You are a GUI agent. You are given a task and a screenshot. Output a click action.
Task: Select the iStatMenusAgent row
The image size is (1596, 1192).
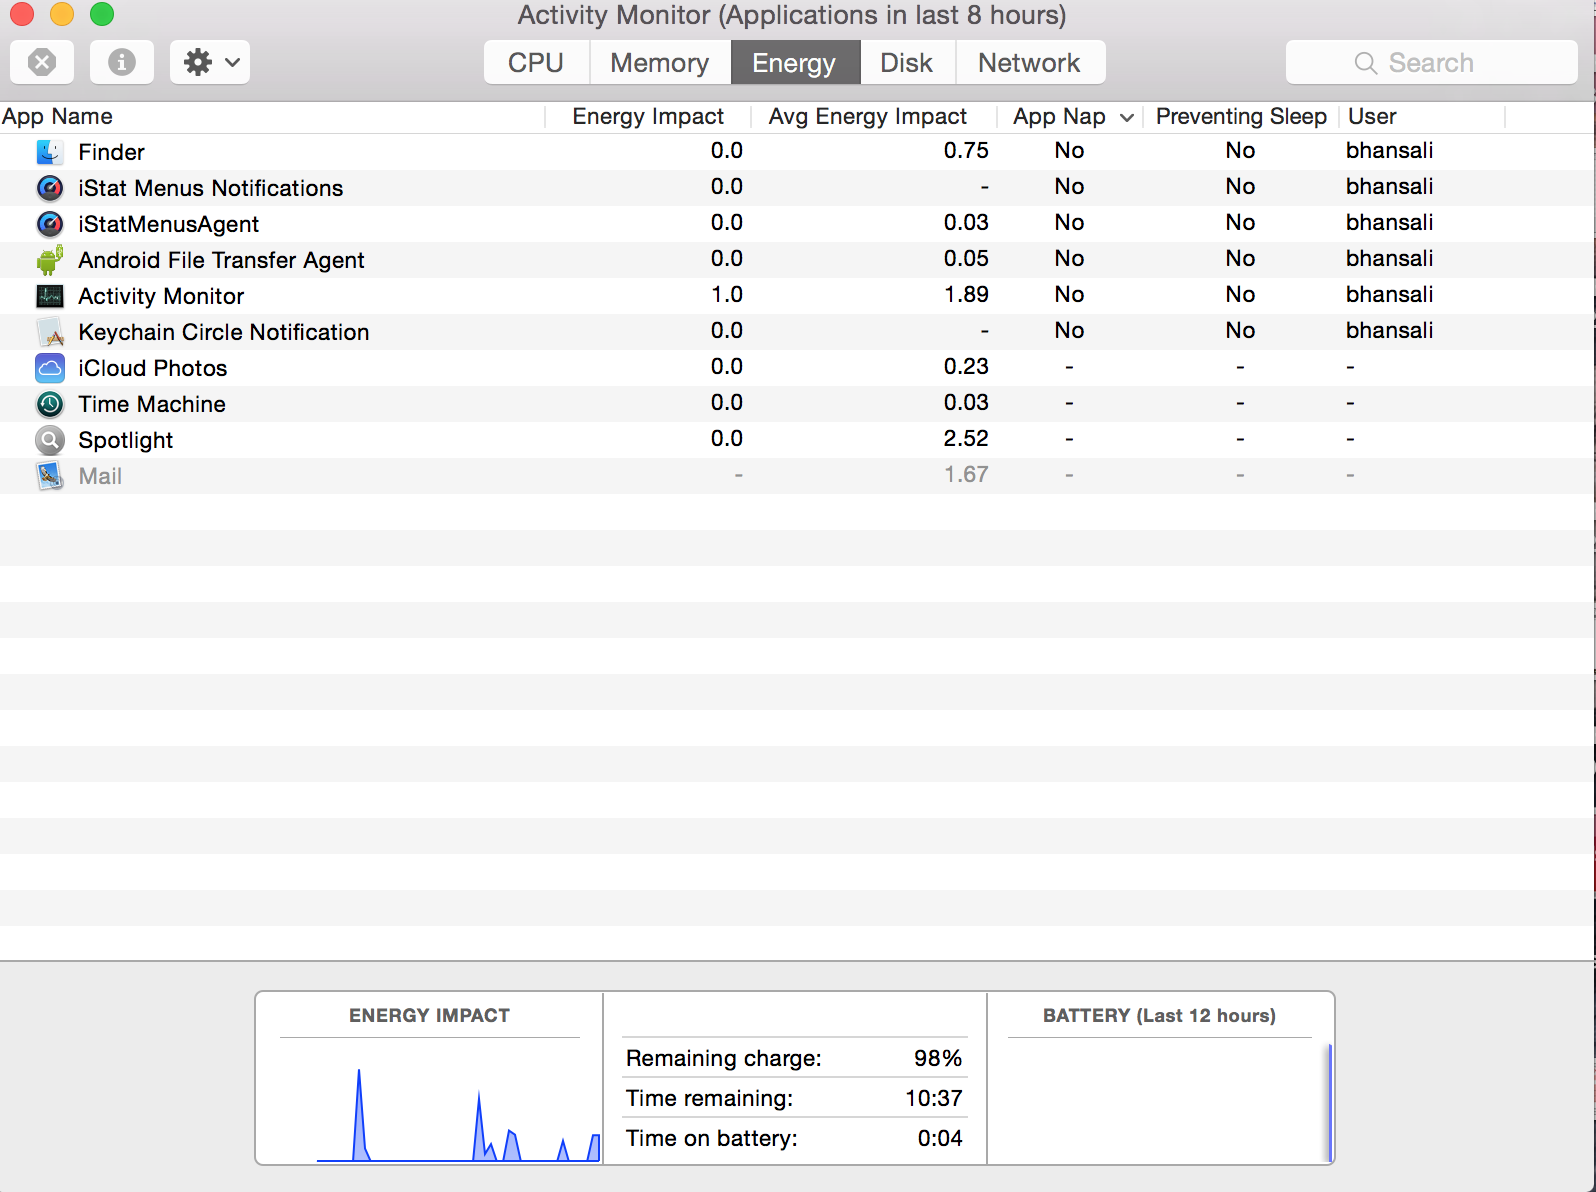pyautogui.click(x=797, y=224)
